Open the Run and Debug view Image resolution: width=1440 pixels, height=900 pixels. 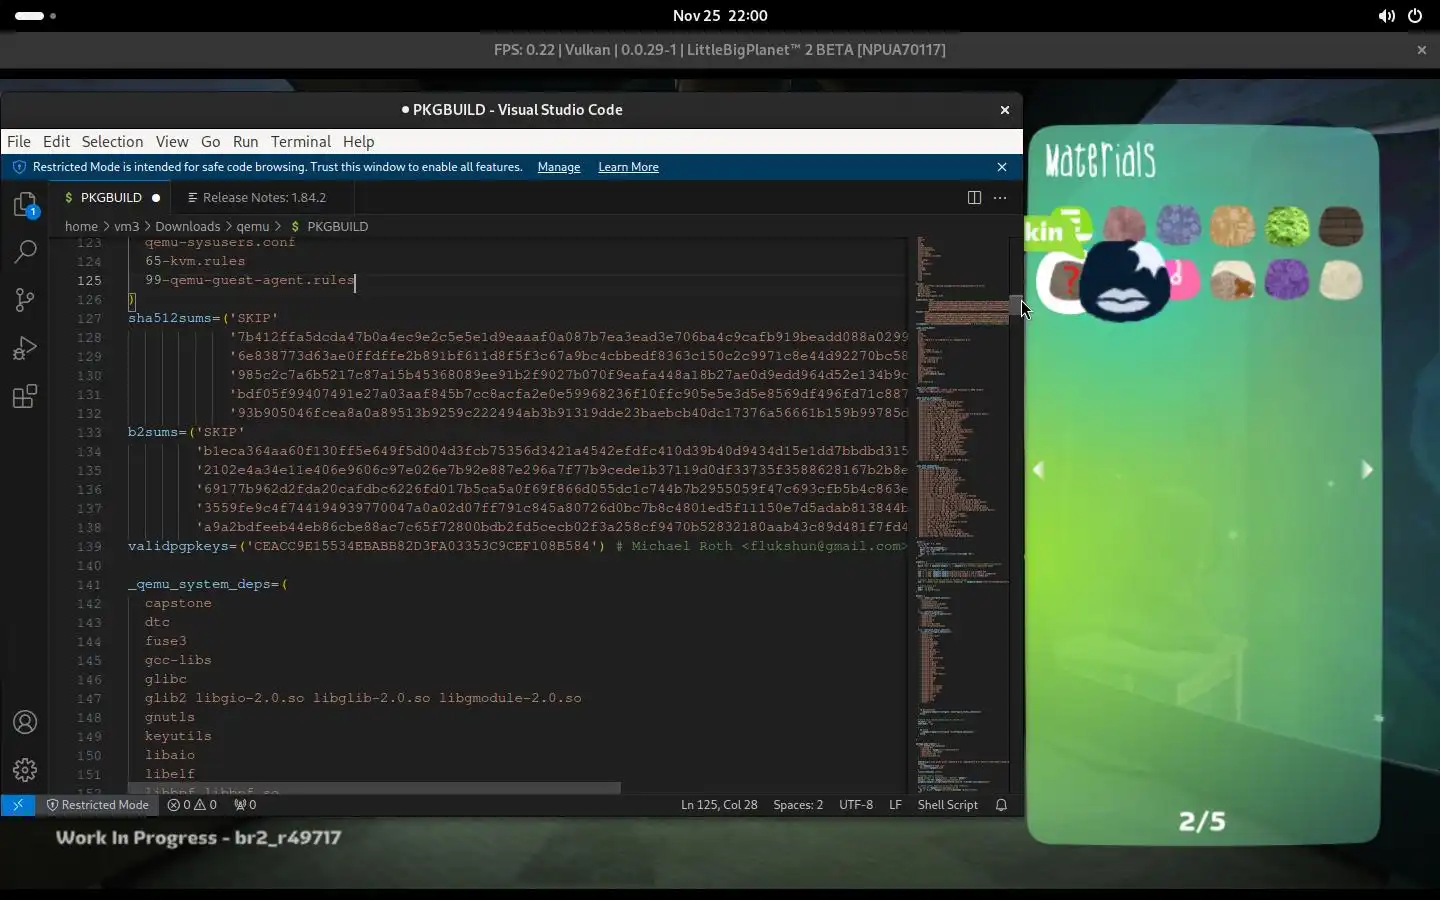click(25, 348)
